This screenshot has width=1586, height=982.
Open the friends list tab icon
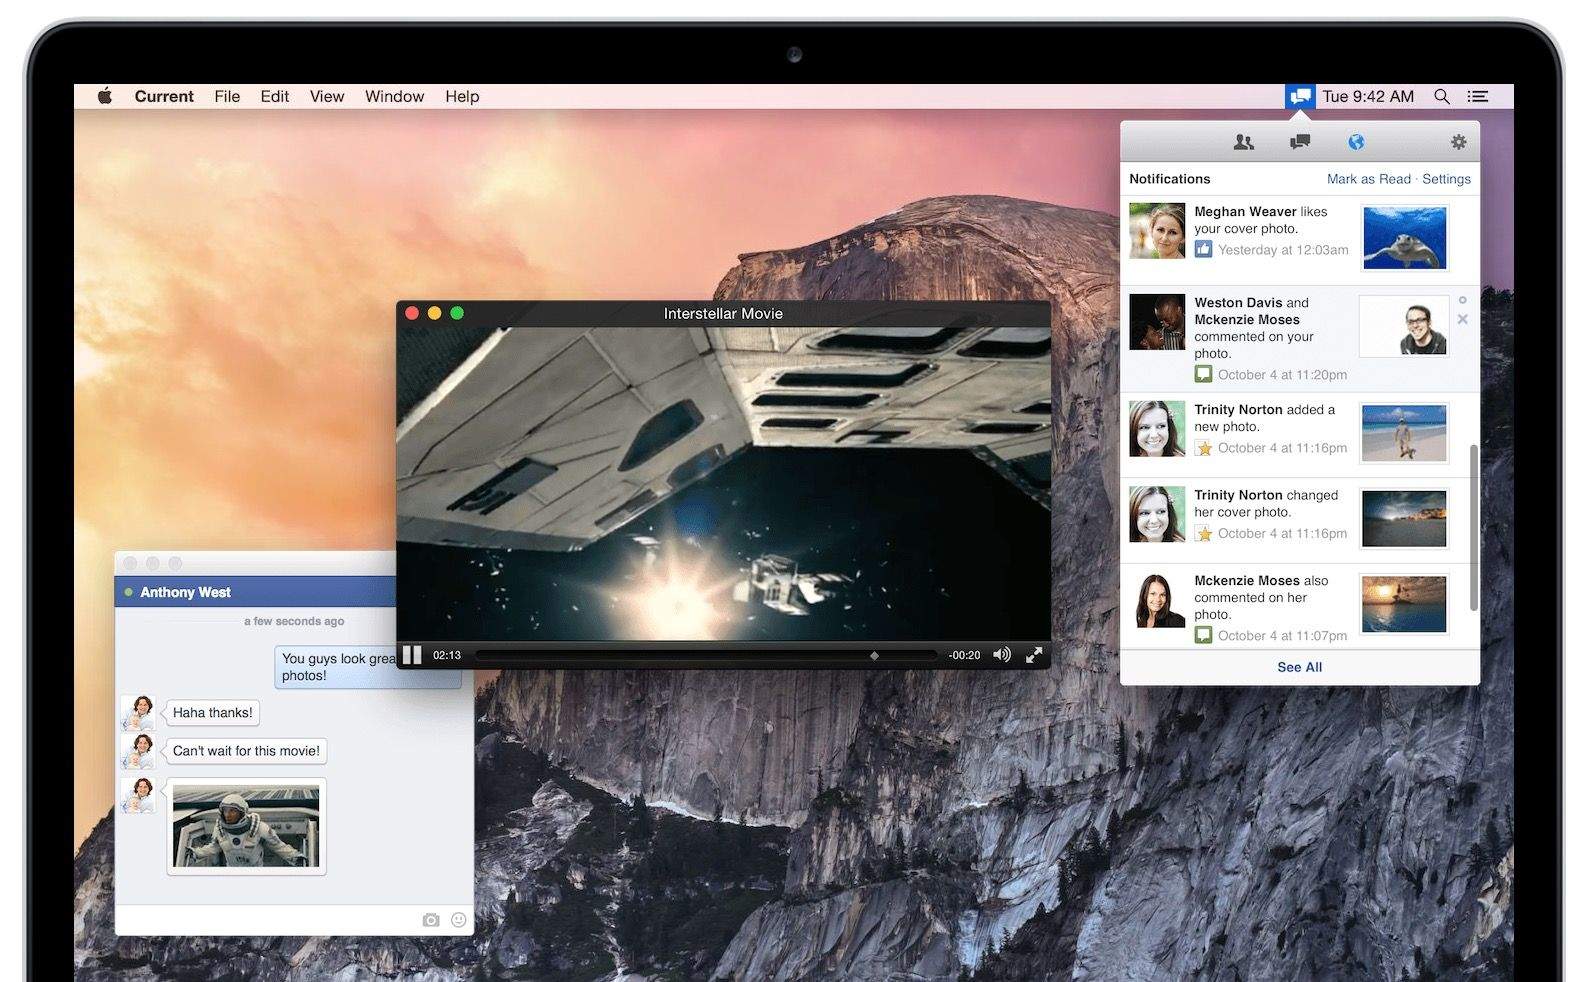click(x=1243, y=142)
